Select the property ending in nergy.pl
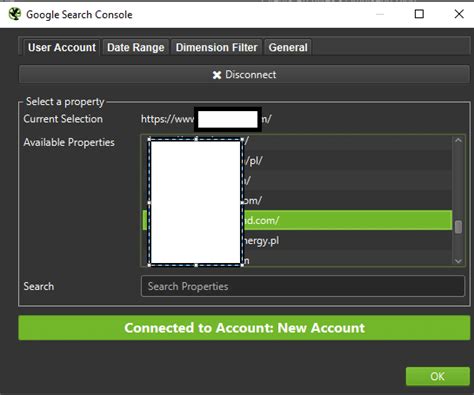This screenshot has width=474, height=395. pyautogui.click(x=297, y=240)
